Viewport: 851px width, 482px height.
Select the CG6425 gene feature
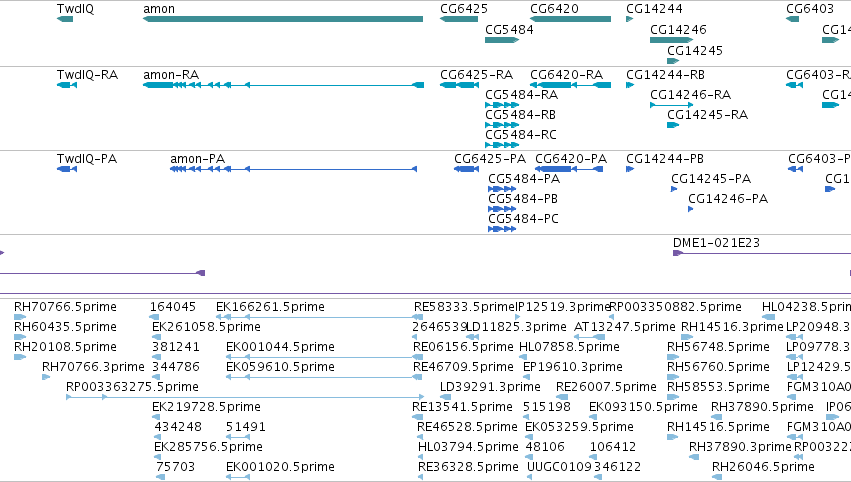tap(459, 19)
